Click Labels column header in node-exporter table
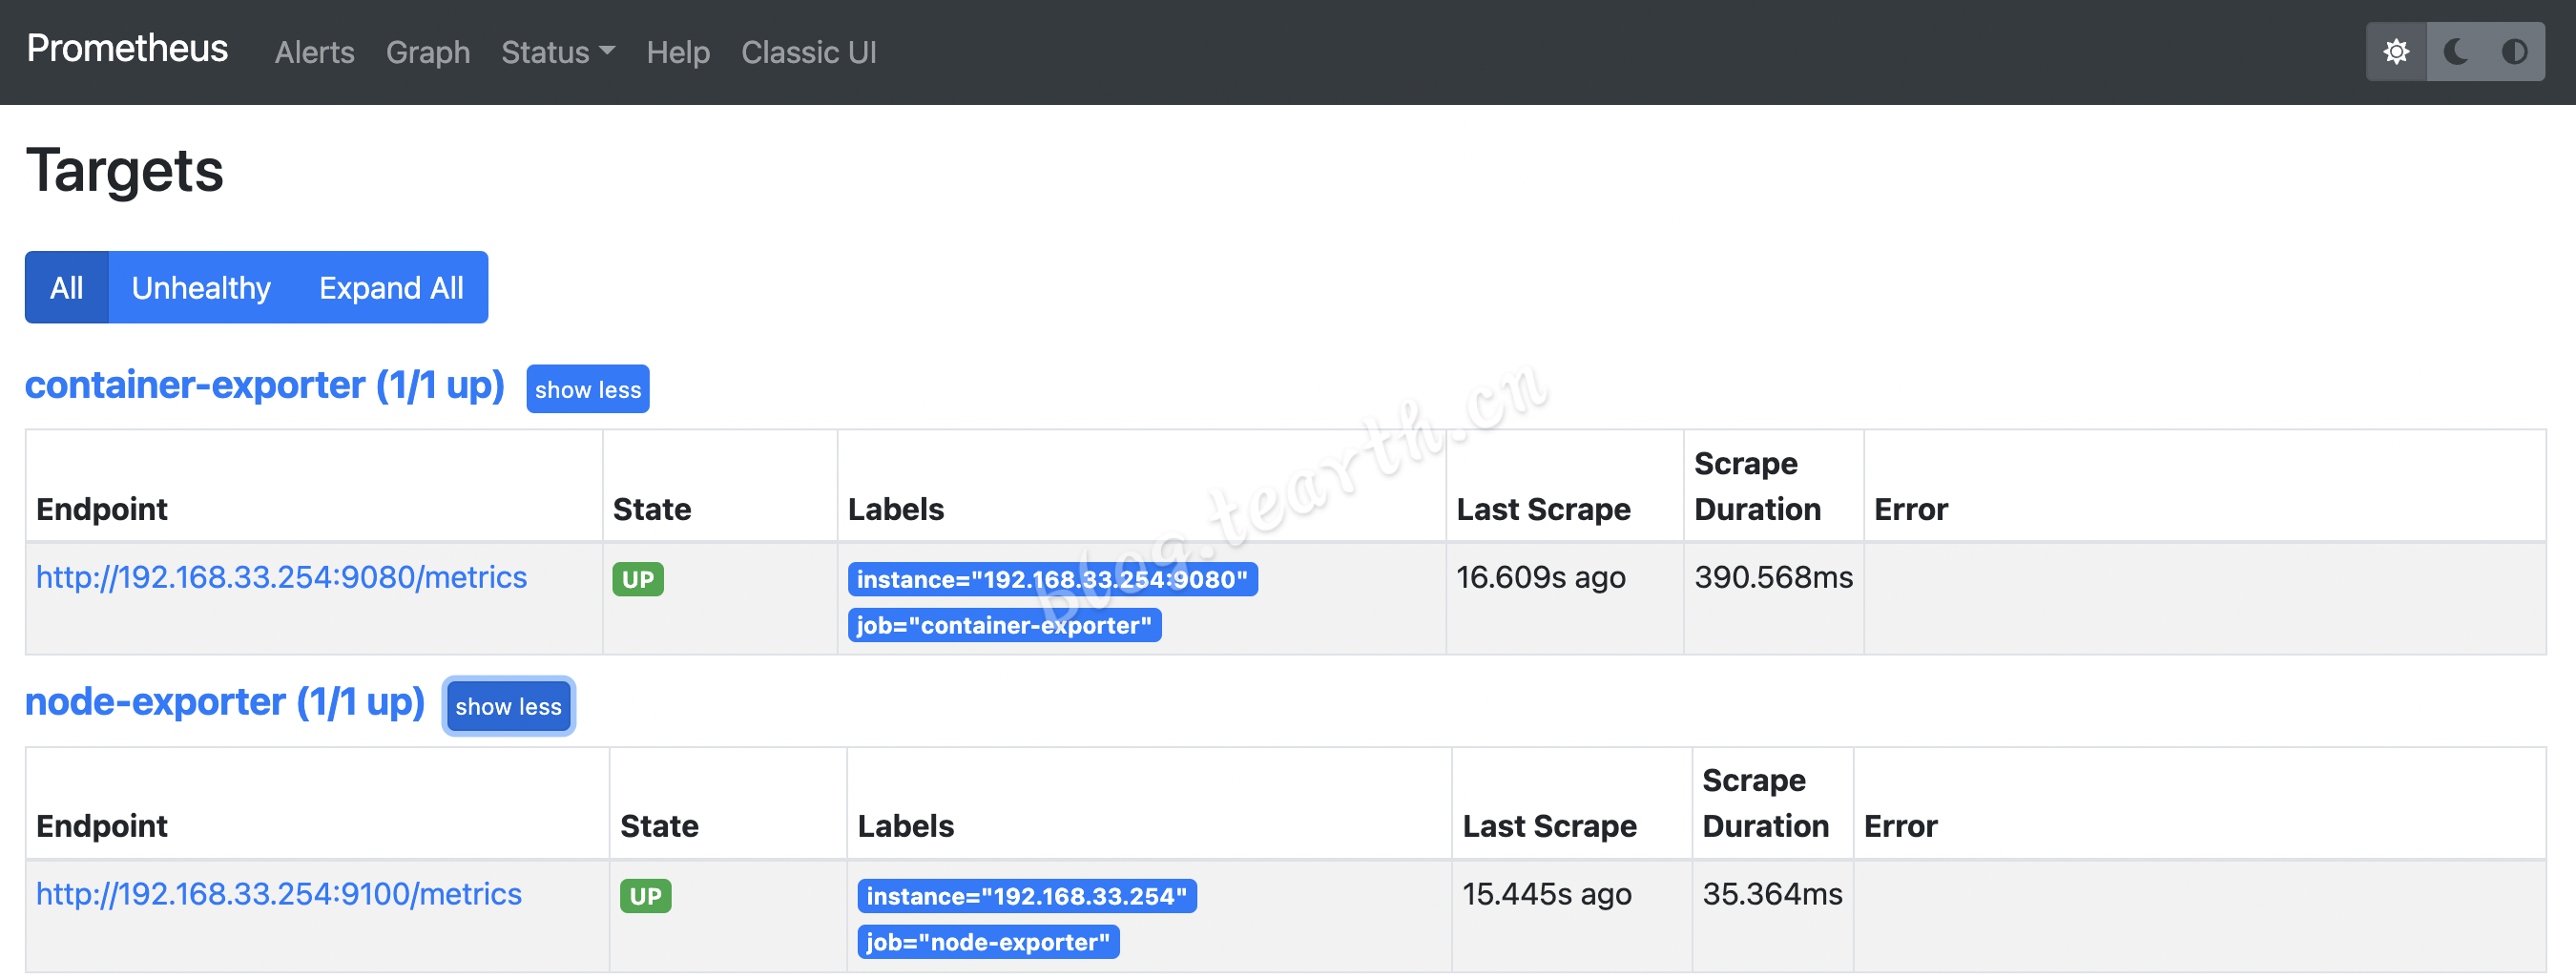 coord(905,827)
